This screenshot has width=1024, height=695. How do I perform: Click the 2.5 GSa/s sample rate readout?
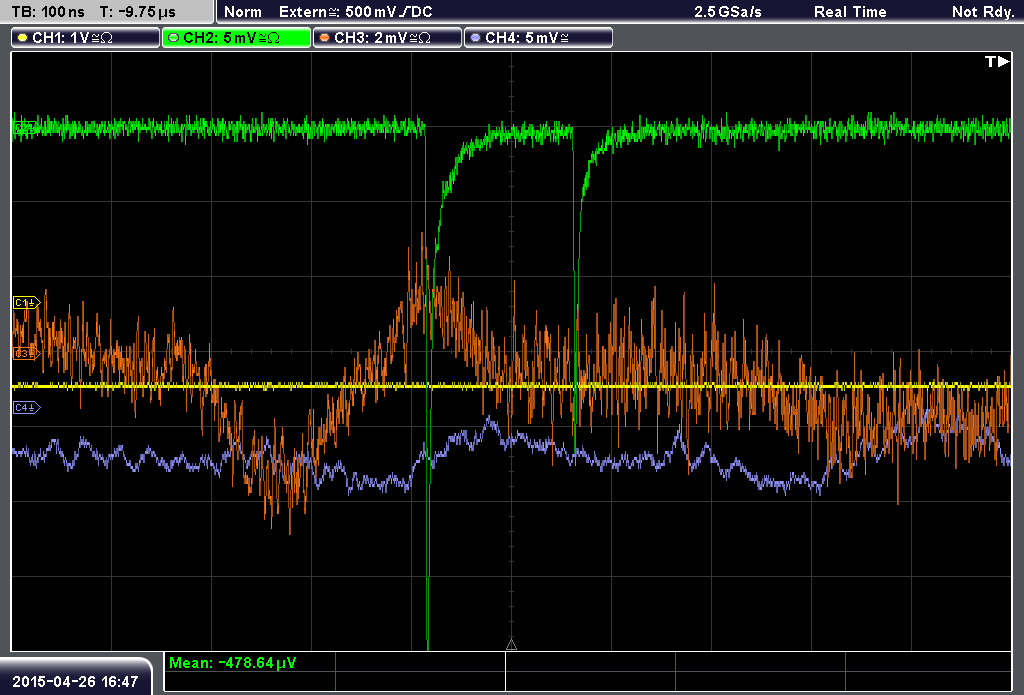click(728, 12)
